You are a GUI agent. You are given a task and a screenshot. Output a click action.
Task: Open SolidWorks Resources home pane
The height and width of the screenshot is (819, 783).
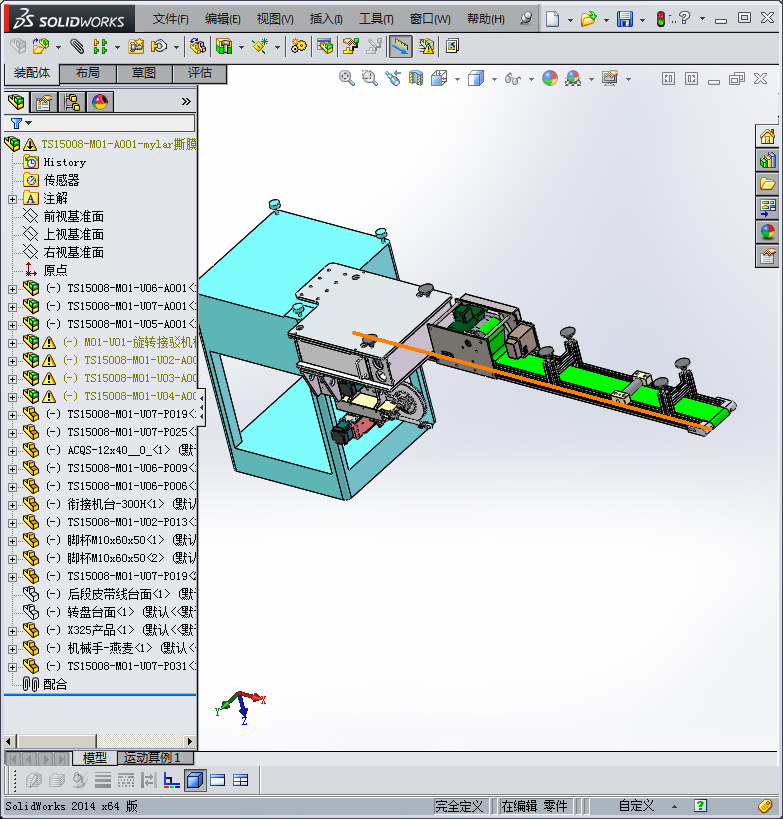pos(767,137)
